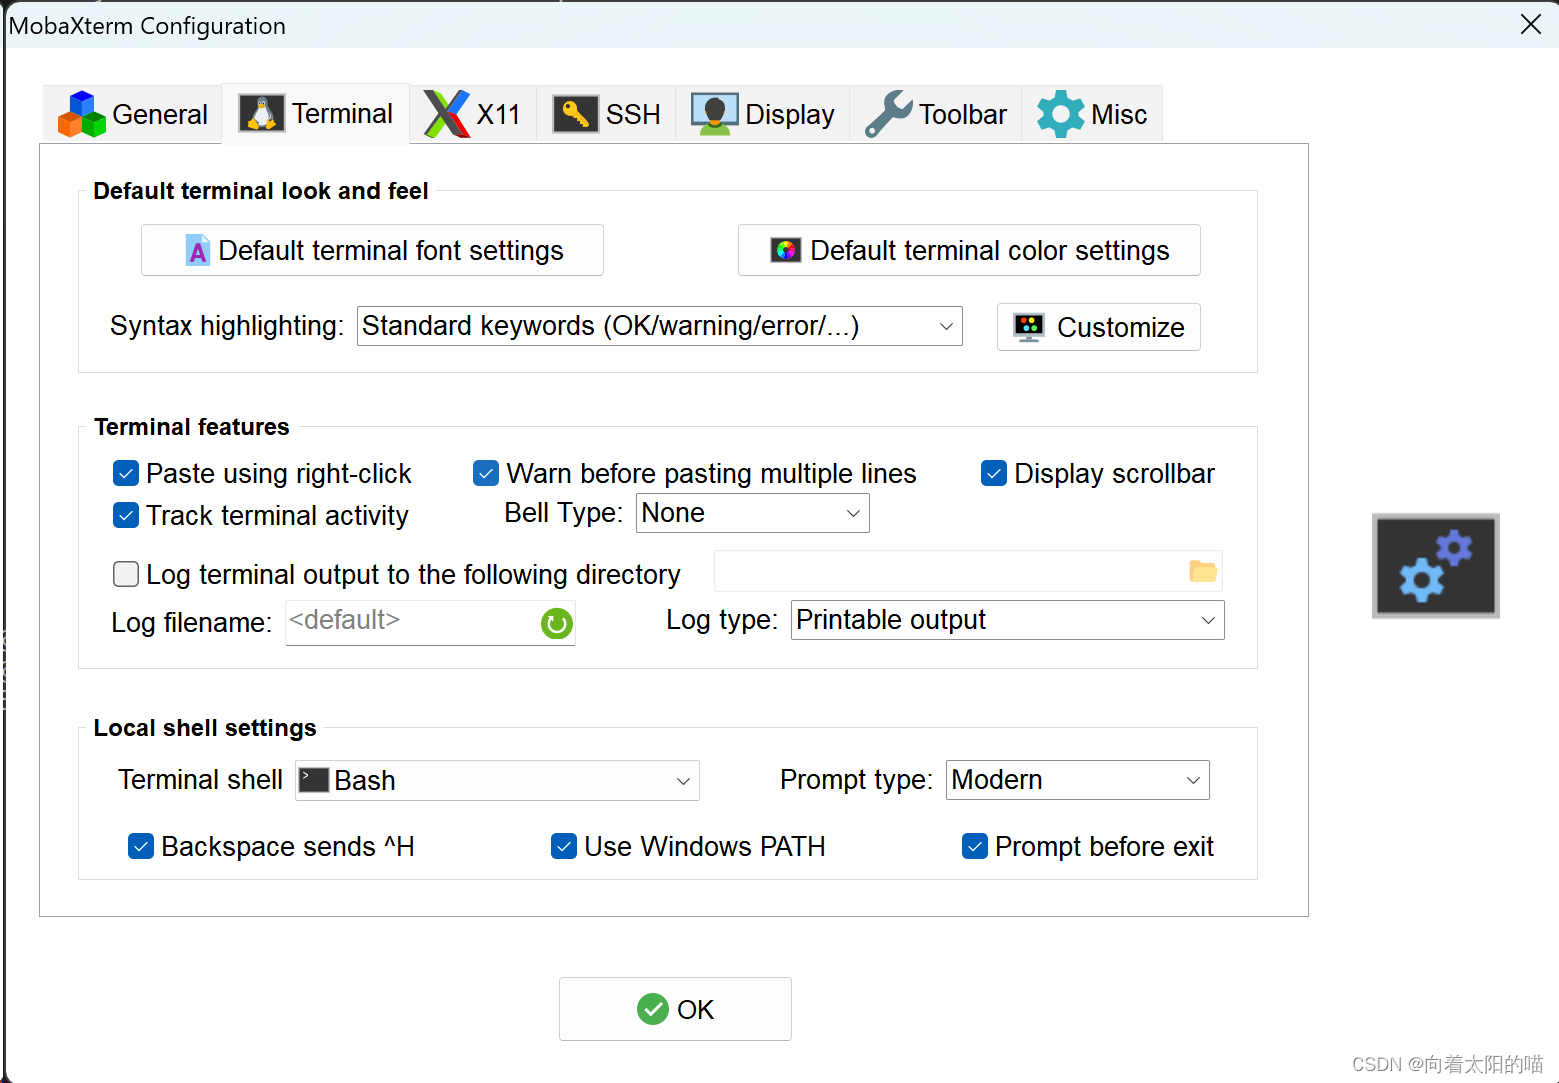Click the green checkmark icon on OK
Image resolution: width=1559 pixels, height=1083 pixels.
[x=653, y=1009]
